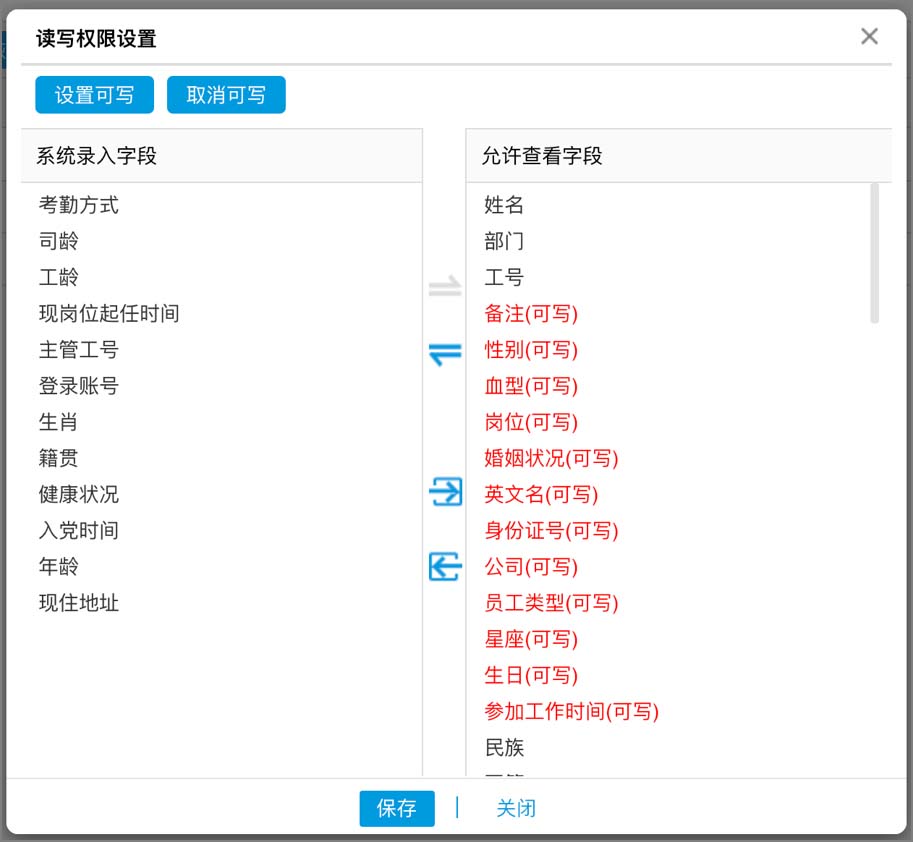914x843 pixels.
Task: Save the permission settings via 保存
Action: [396, 809]
